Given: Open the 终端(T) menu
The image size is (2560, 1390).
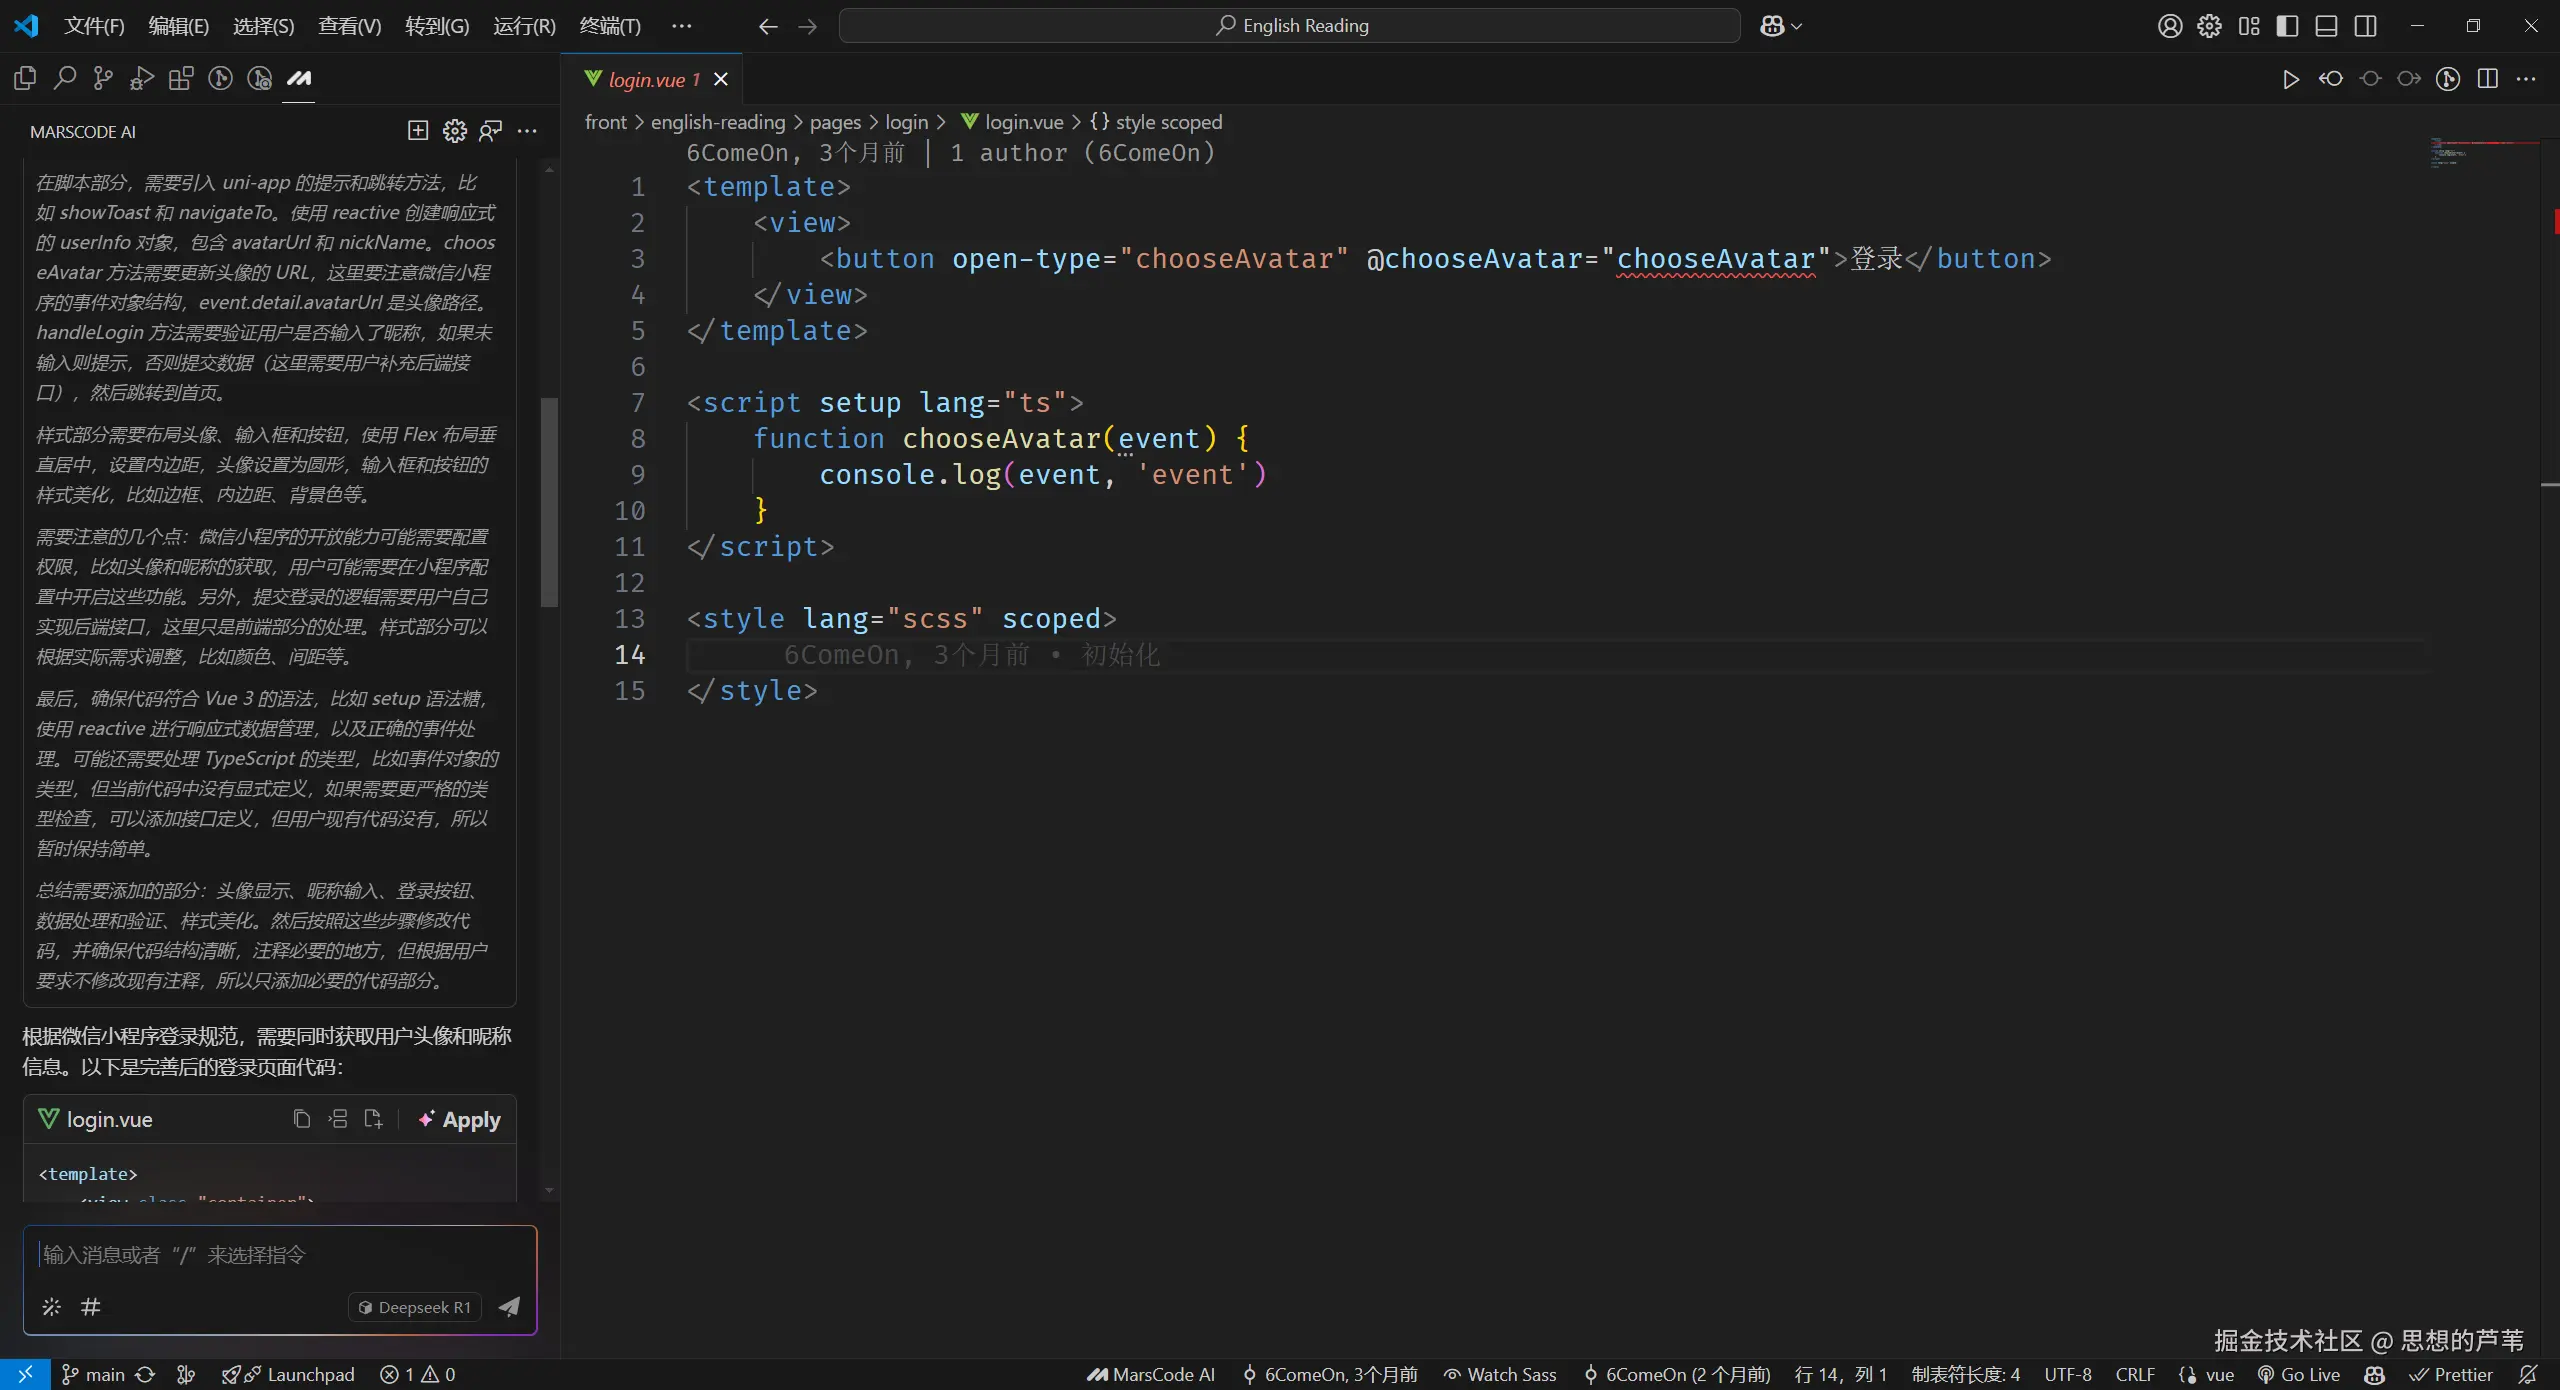Looking at the screenshot, I should 610,26.
